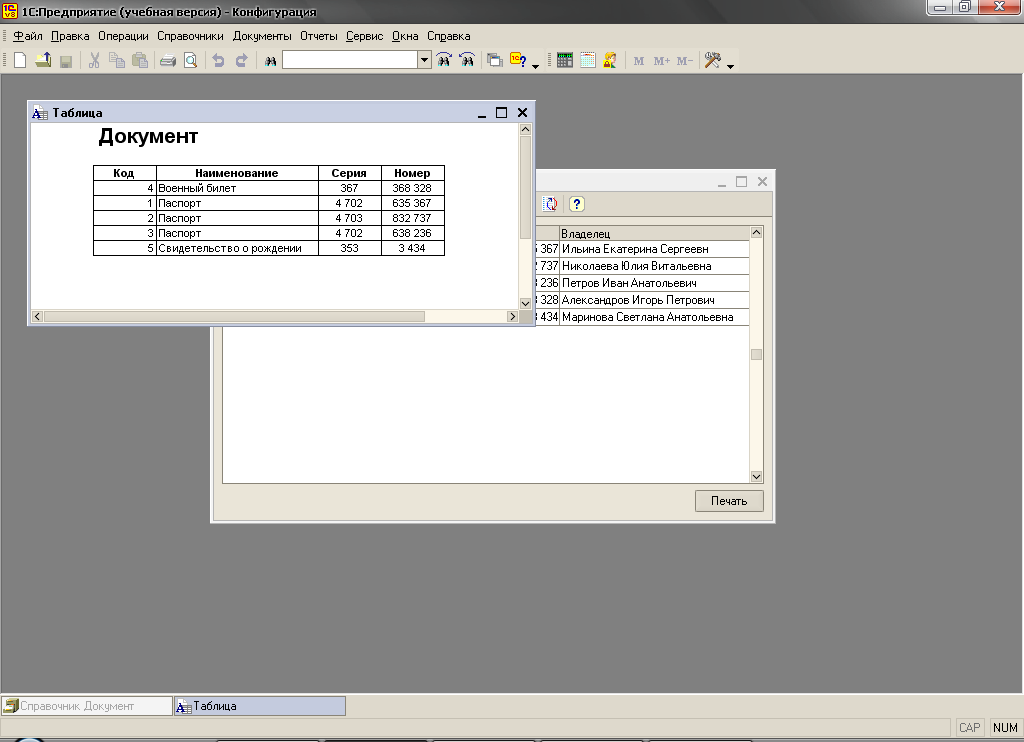Open the Calendar icon in toolbar

[588, 61]
